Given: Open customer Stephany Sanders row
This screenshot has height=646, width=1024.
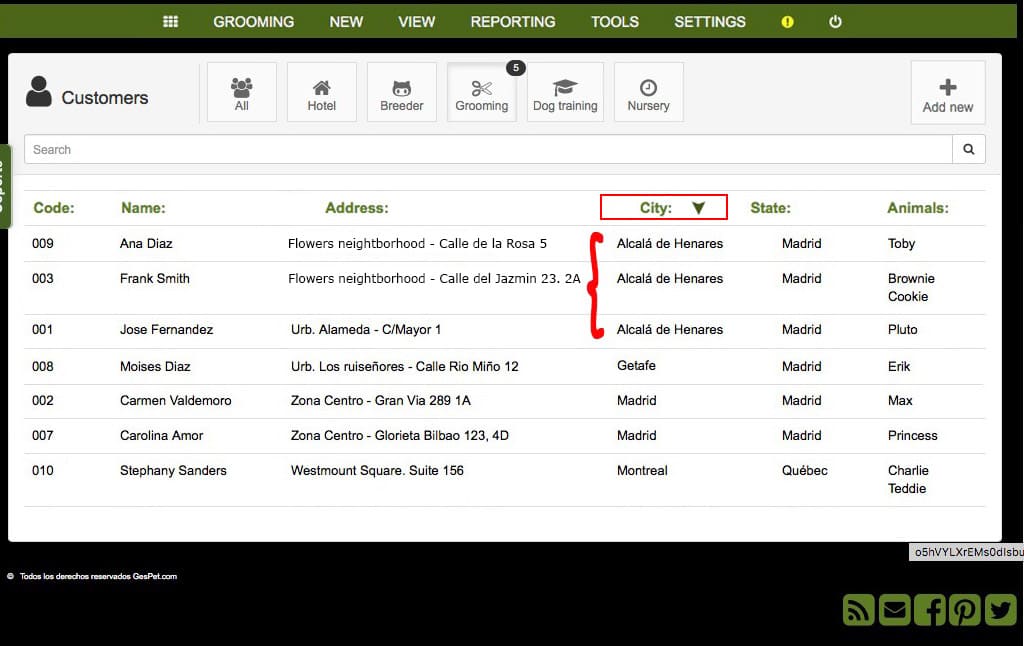Looking at the screenshot, I should tap(504, 479).
